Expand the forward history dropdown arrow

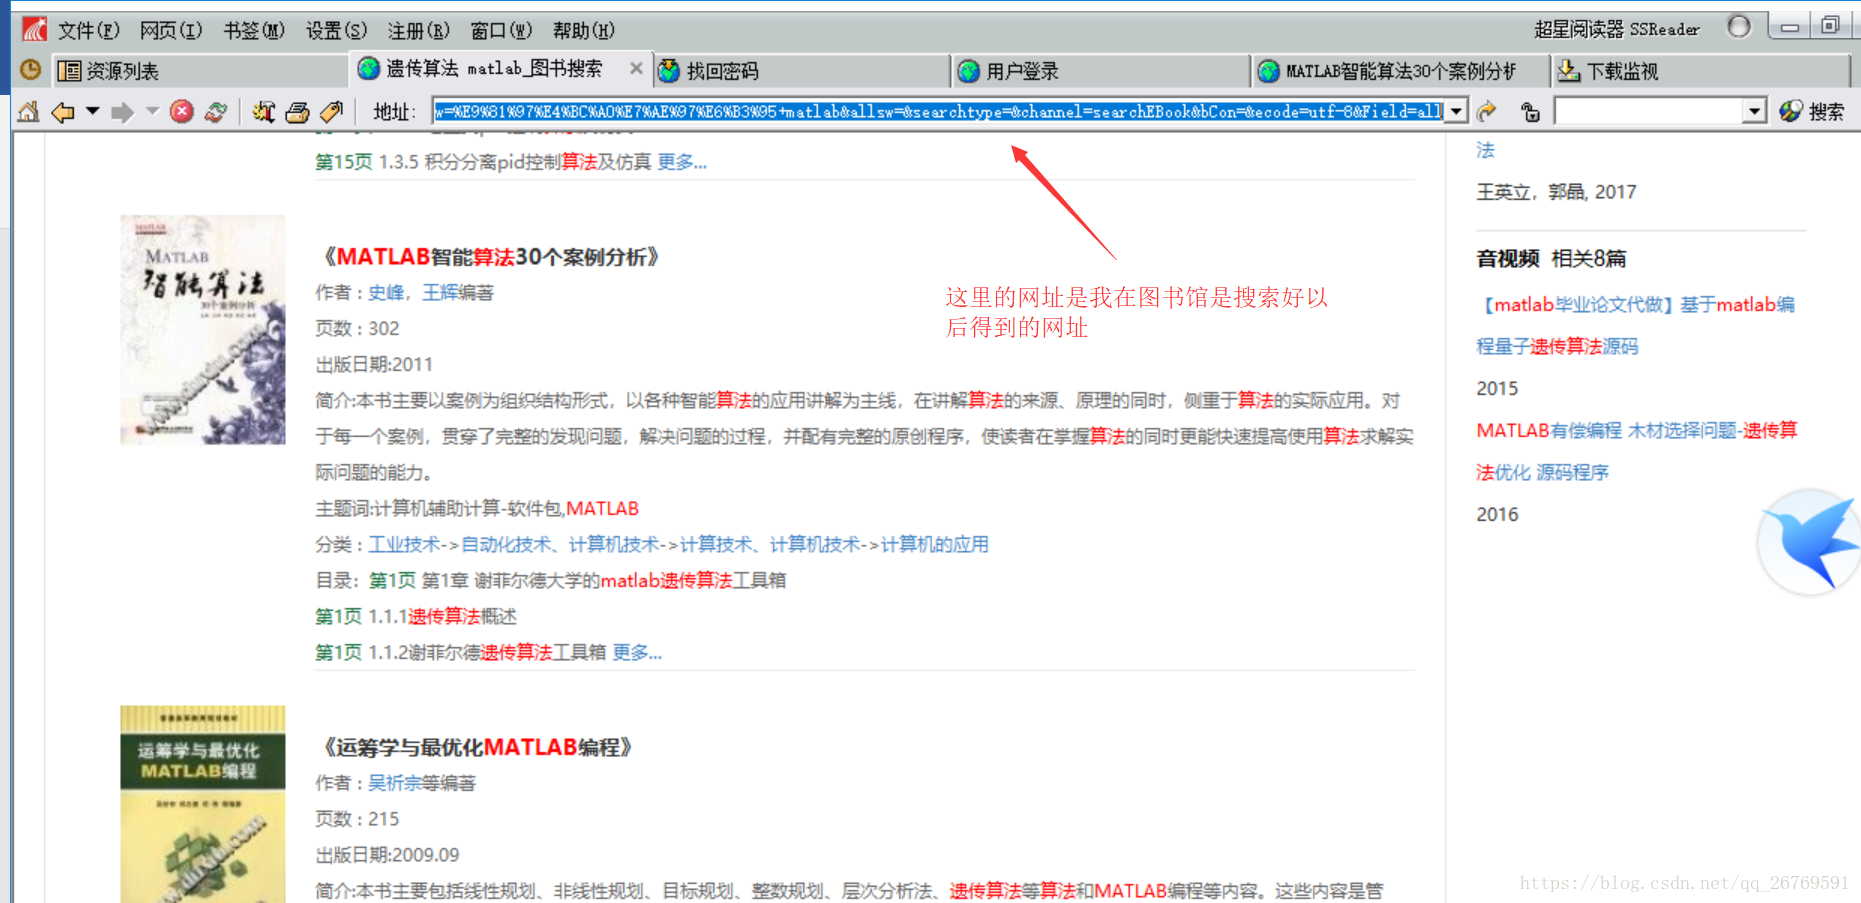pyautogui.click(x=152, y=111)
